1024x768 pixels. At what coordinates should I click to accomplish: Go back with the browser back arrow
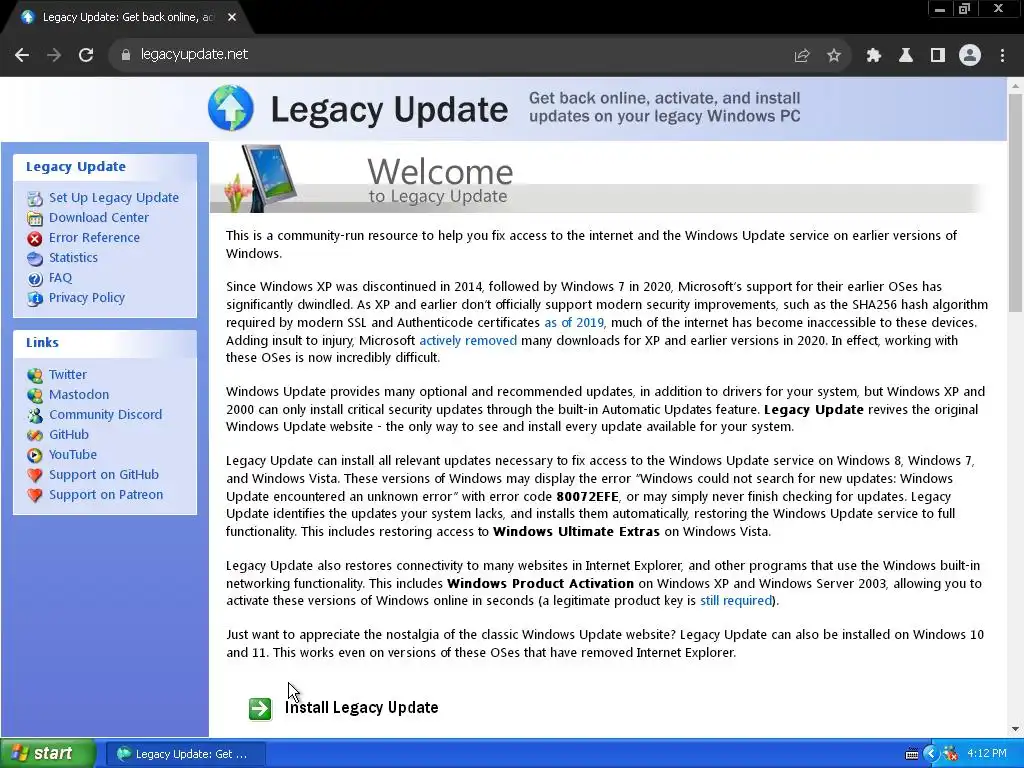(x=22, y=55)
